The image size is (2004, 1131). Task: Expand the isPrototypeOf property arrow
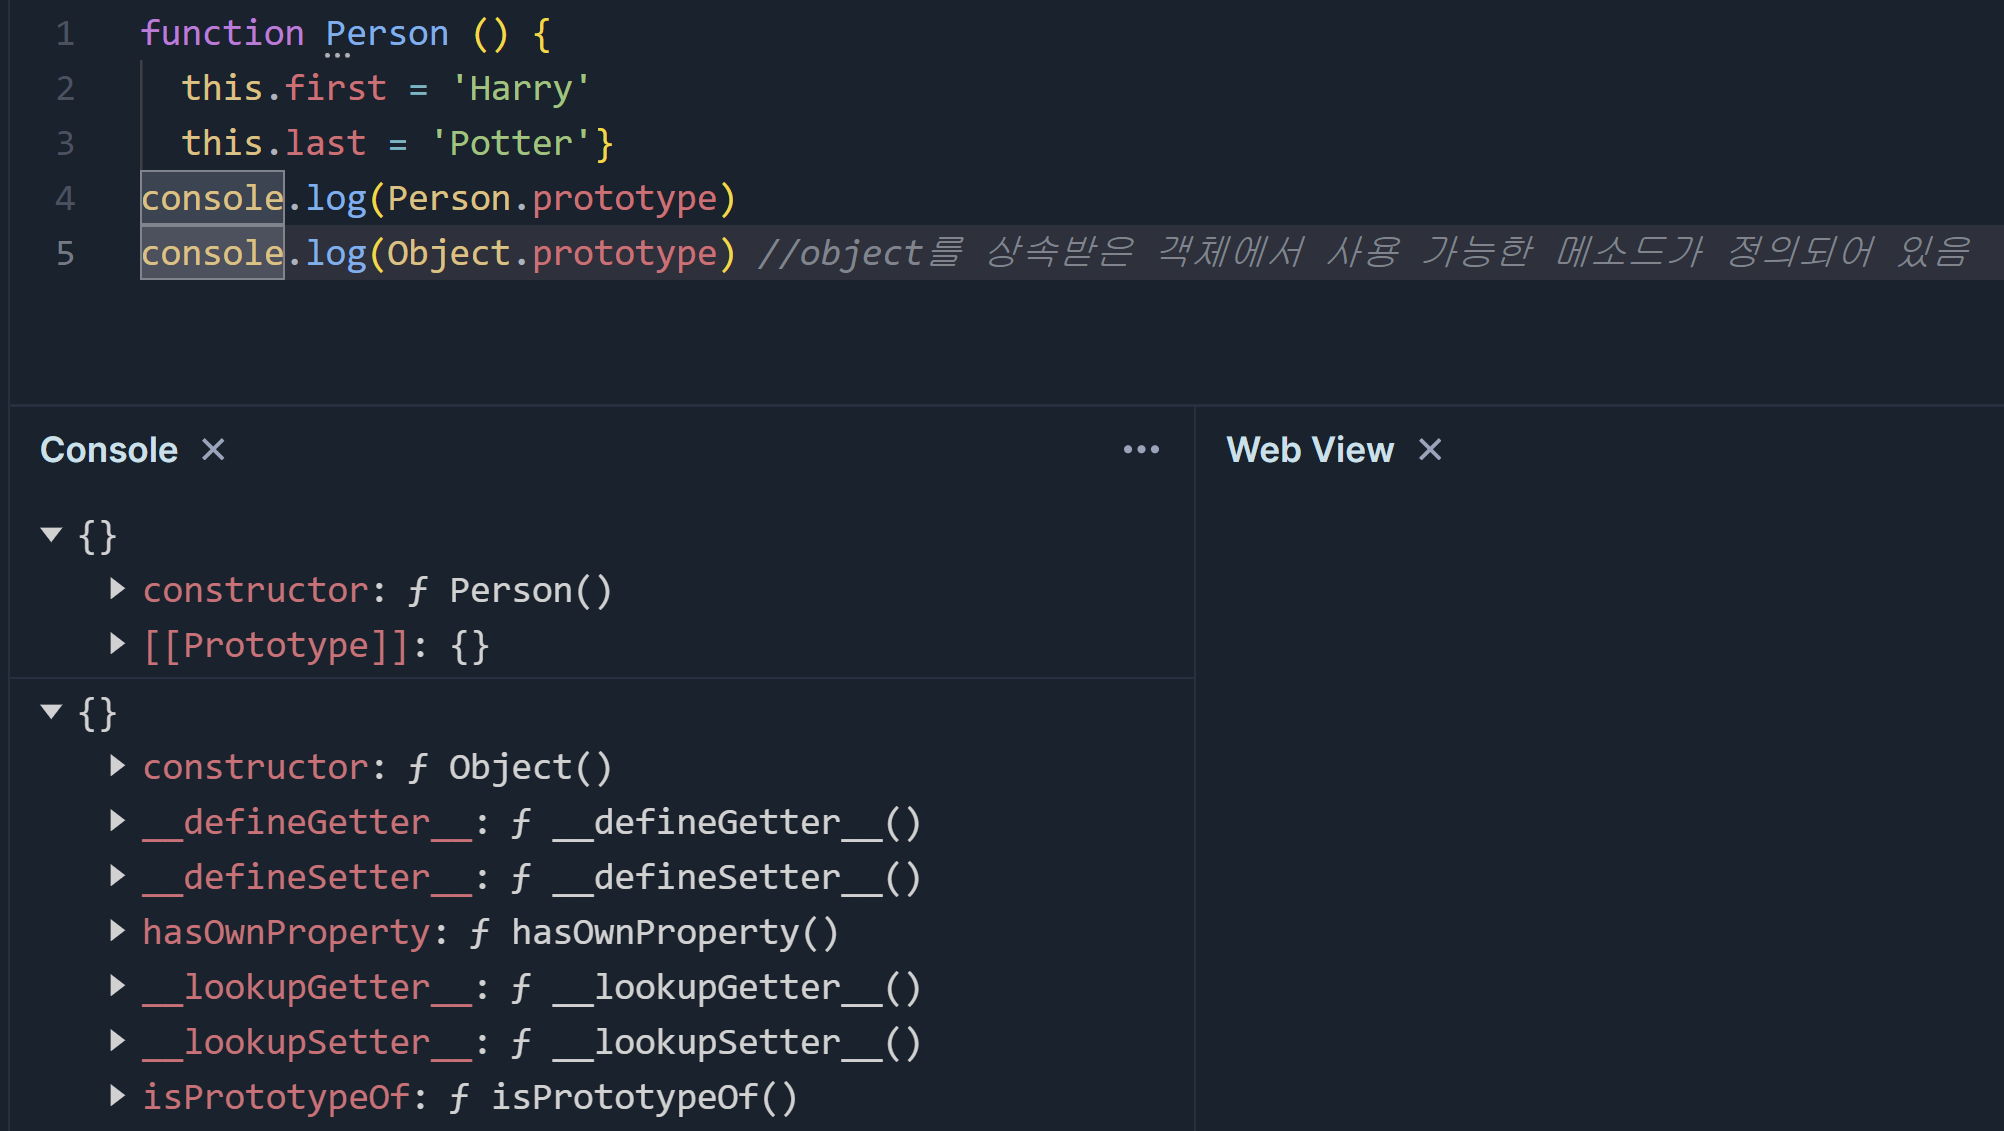point(117,1096)
